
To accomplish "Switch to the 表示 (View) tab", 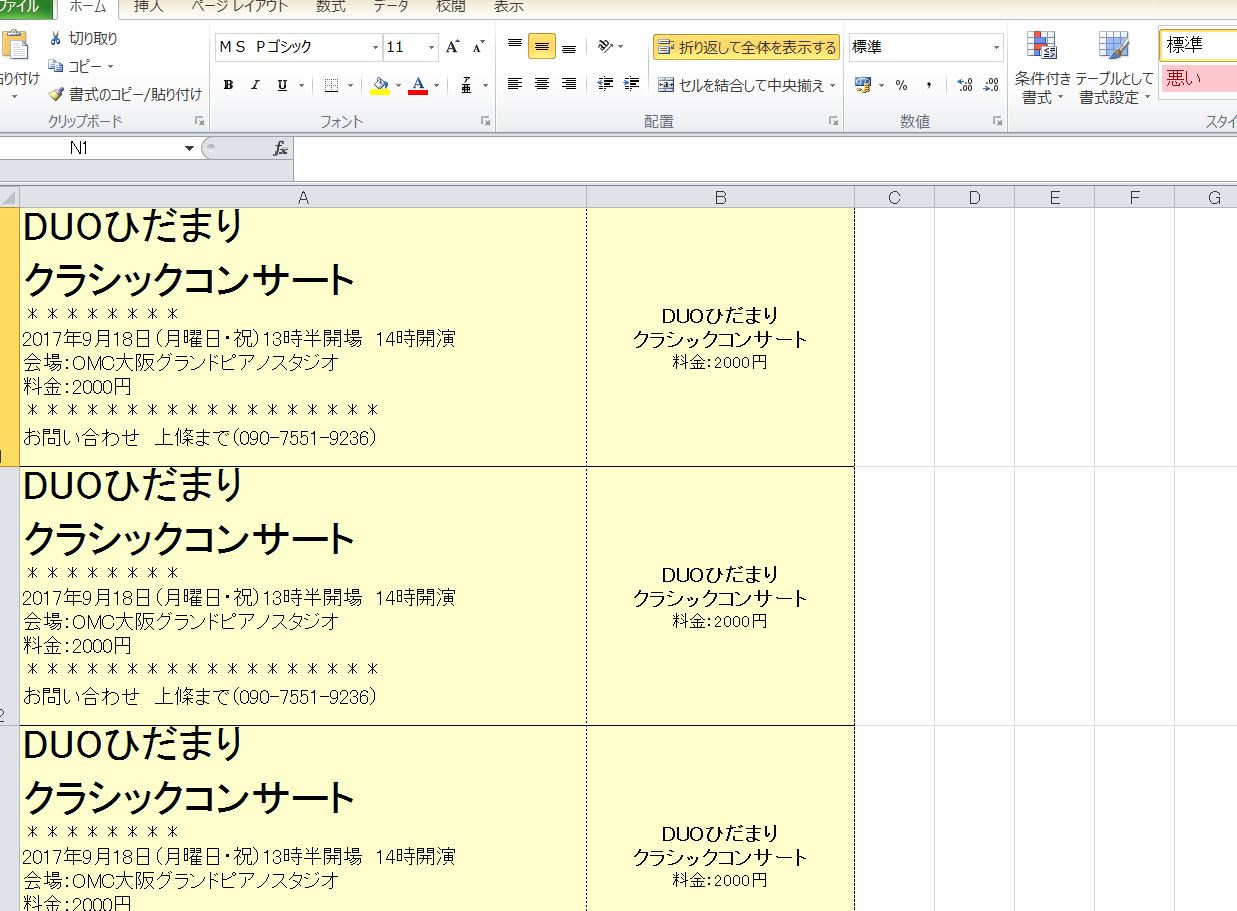I will click(x=508, y=6).
